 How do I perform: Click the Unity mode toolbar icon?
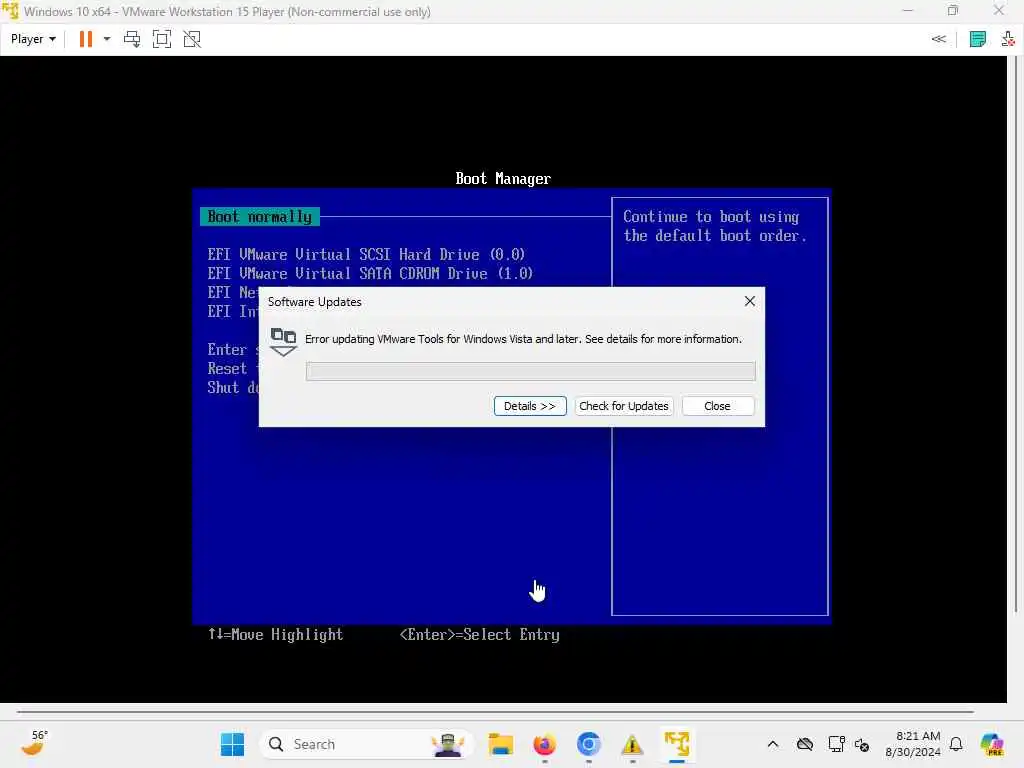(192, 39)
